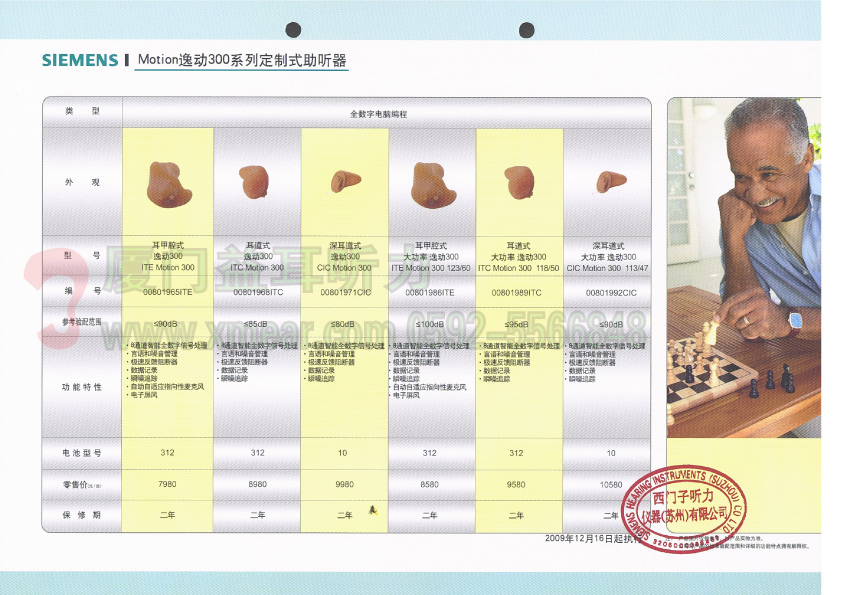Click the hearing aid image above 00801971CIC
Image resolution: width=842 pixels, height=595 pixels.
[x=345, y=181]
